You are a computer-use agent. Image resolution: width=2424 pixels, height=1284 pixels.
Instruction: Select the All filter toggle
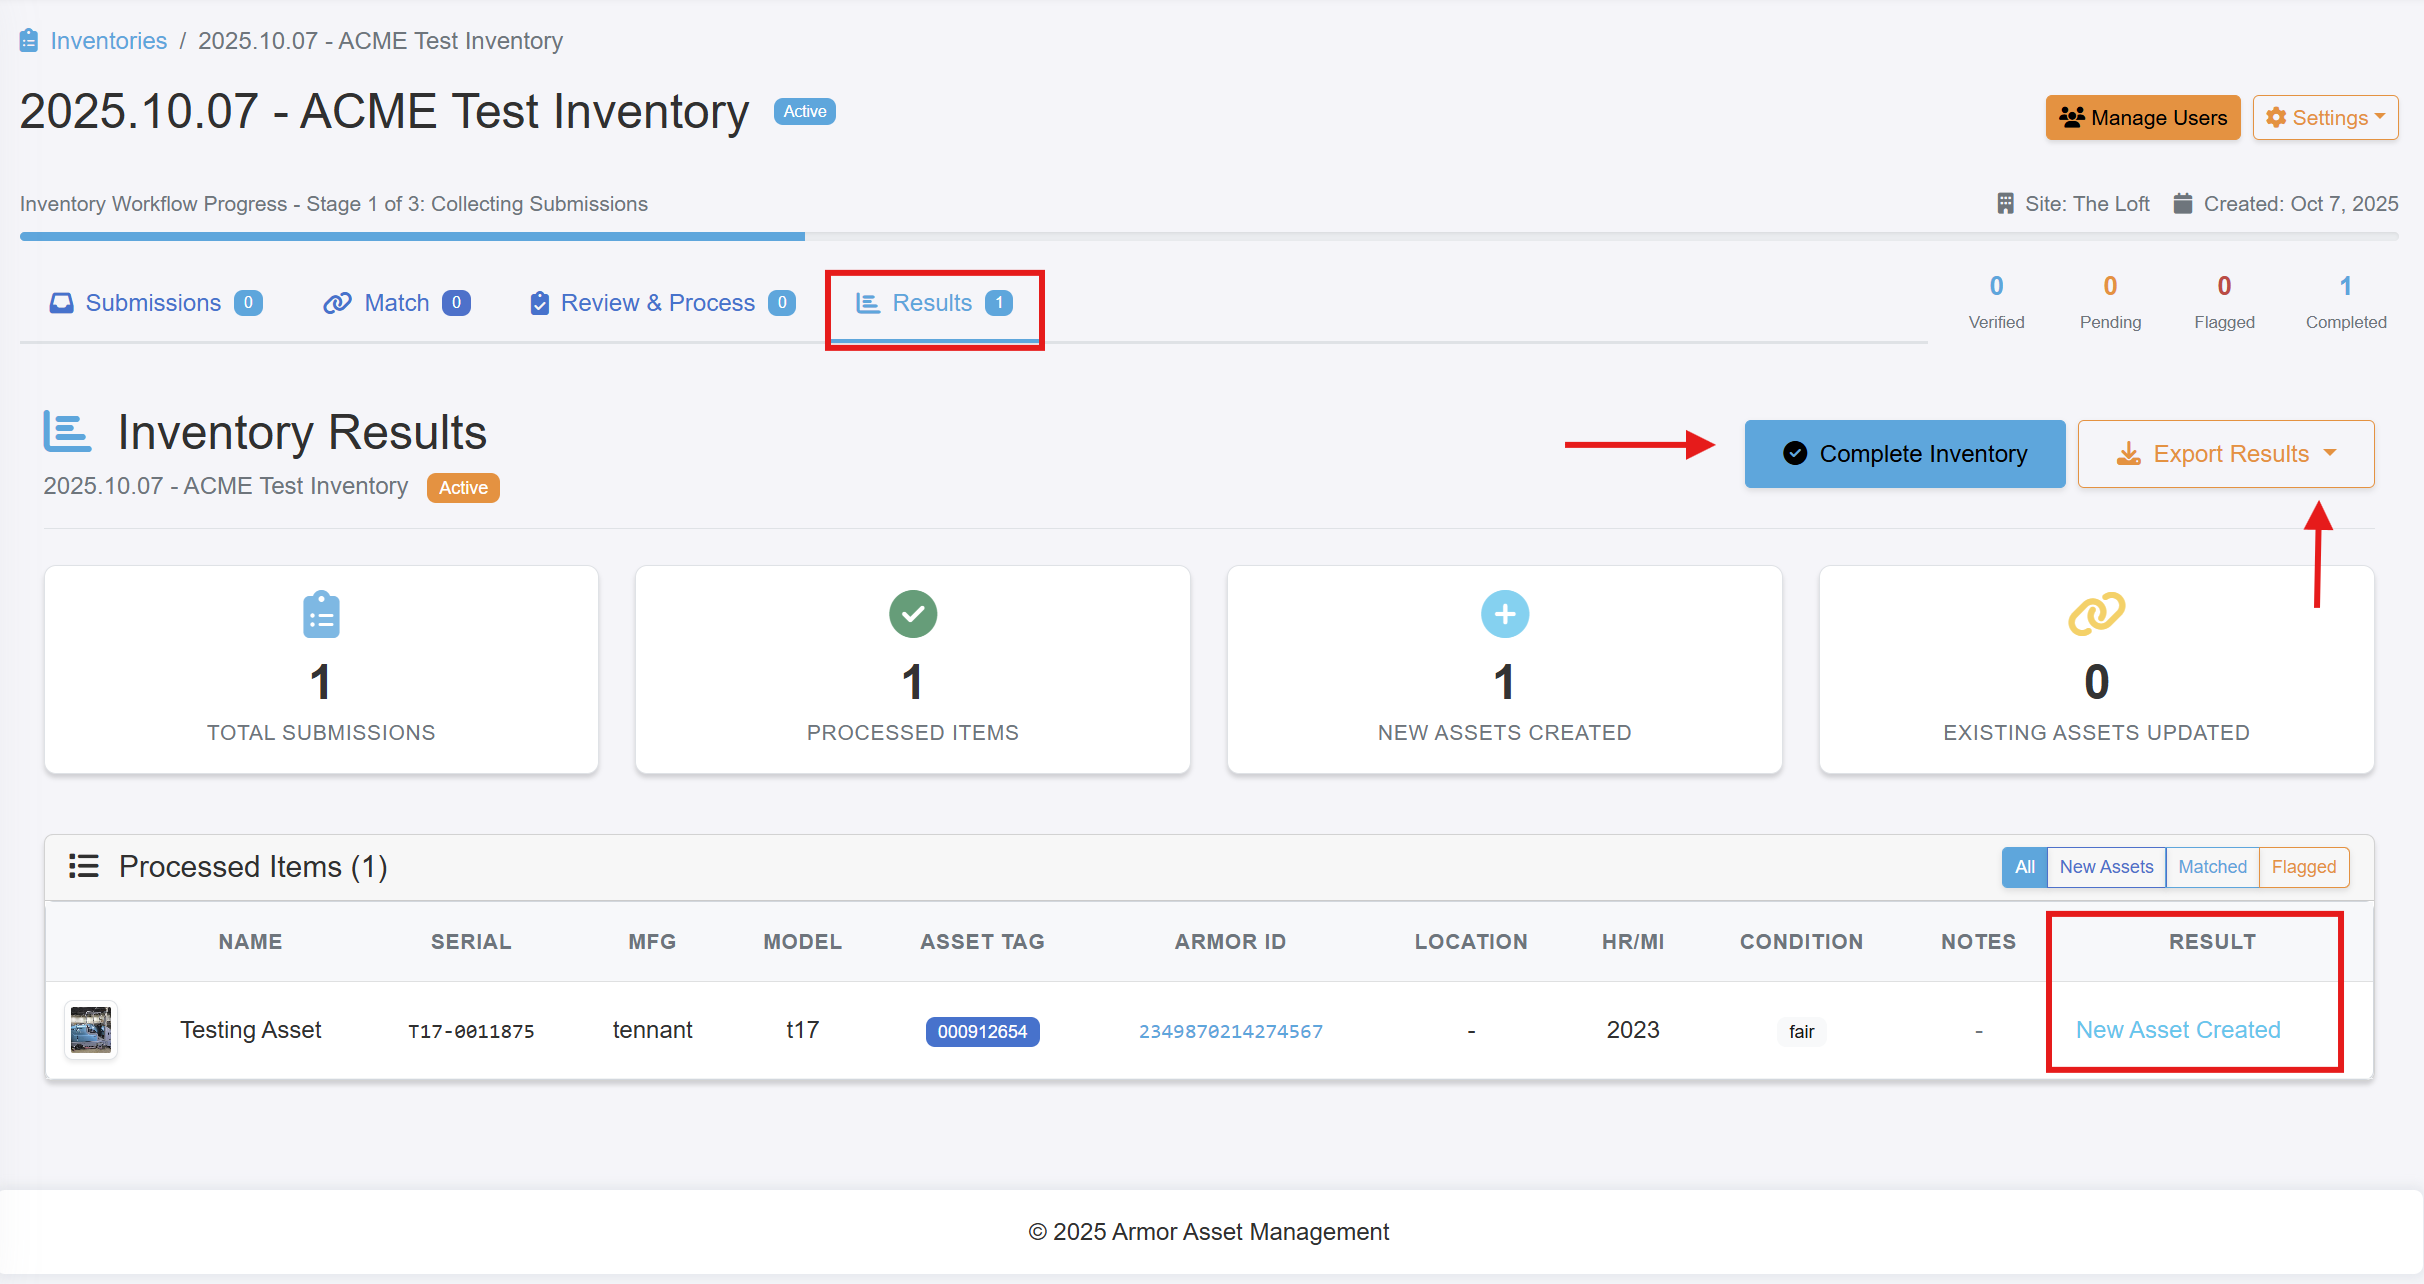click(2024, 867)
